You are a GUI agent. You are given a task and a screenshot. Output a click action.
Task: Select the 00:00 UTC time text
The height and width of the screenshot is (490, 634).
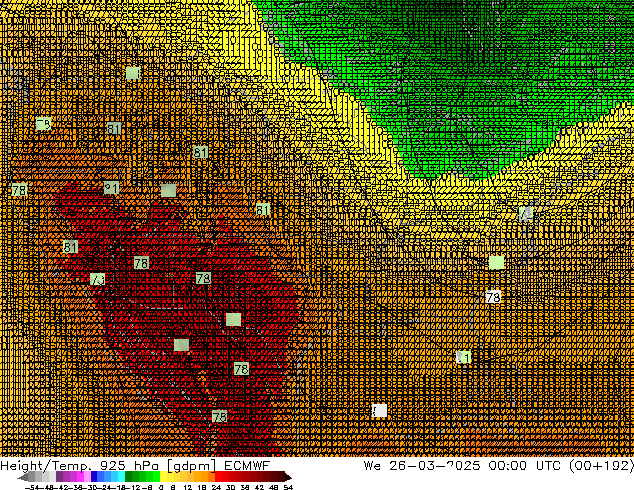(x=524, y=465)
